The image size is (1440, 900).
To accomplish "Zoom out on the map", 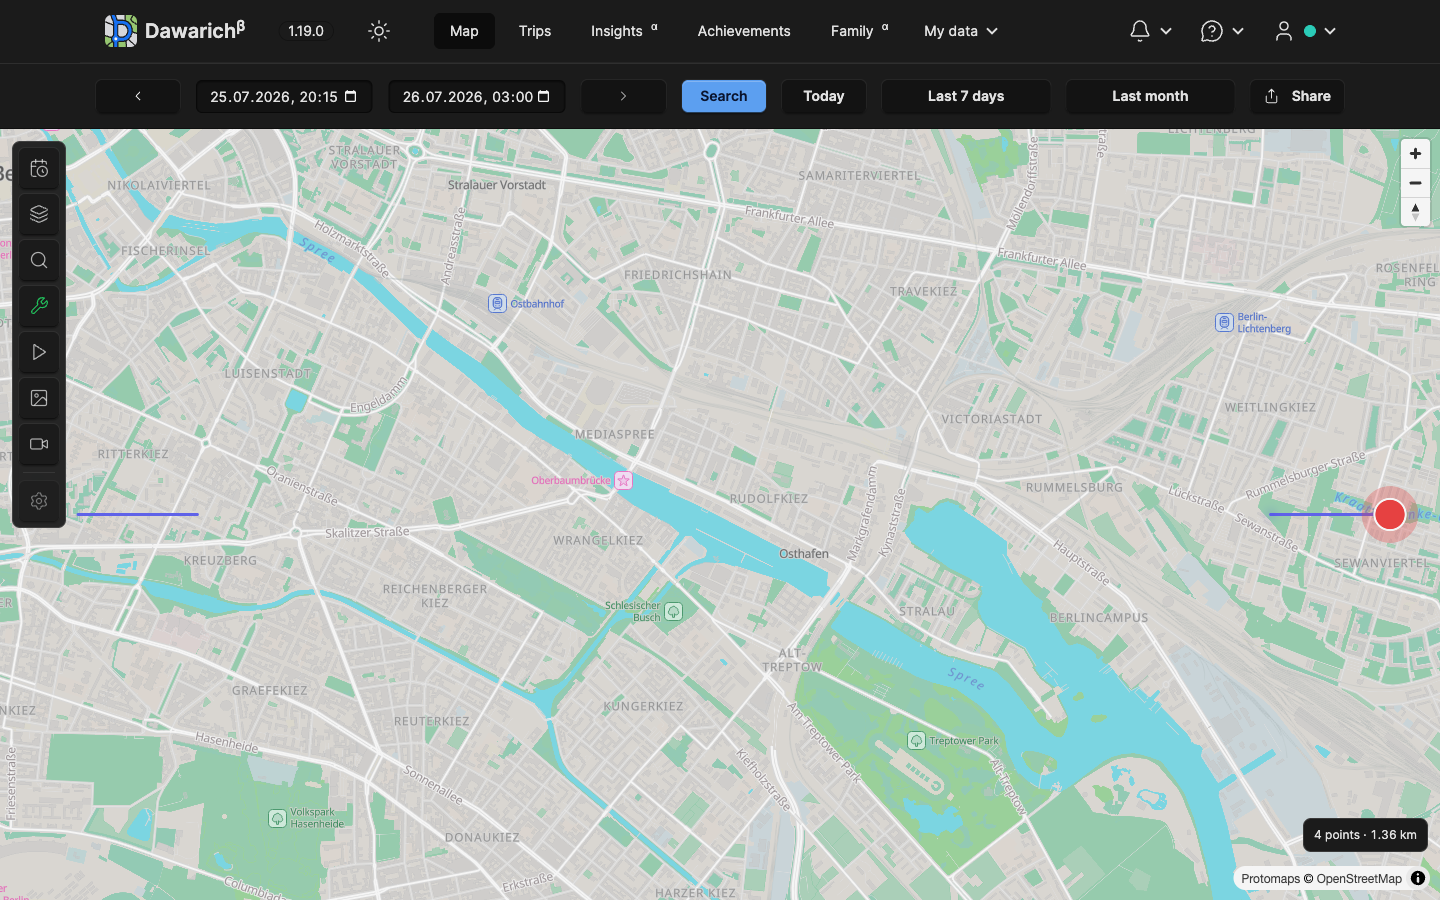I will click(1415, 183).
